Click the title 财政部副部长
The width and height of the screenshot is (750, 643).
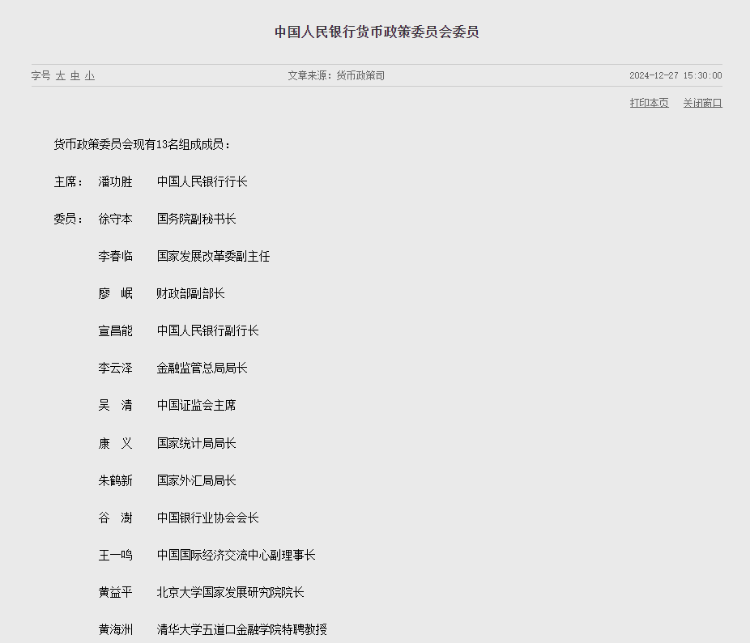coord(190,293)
